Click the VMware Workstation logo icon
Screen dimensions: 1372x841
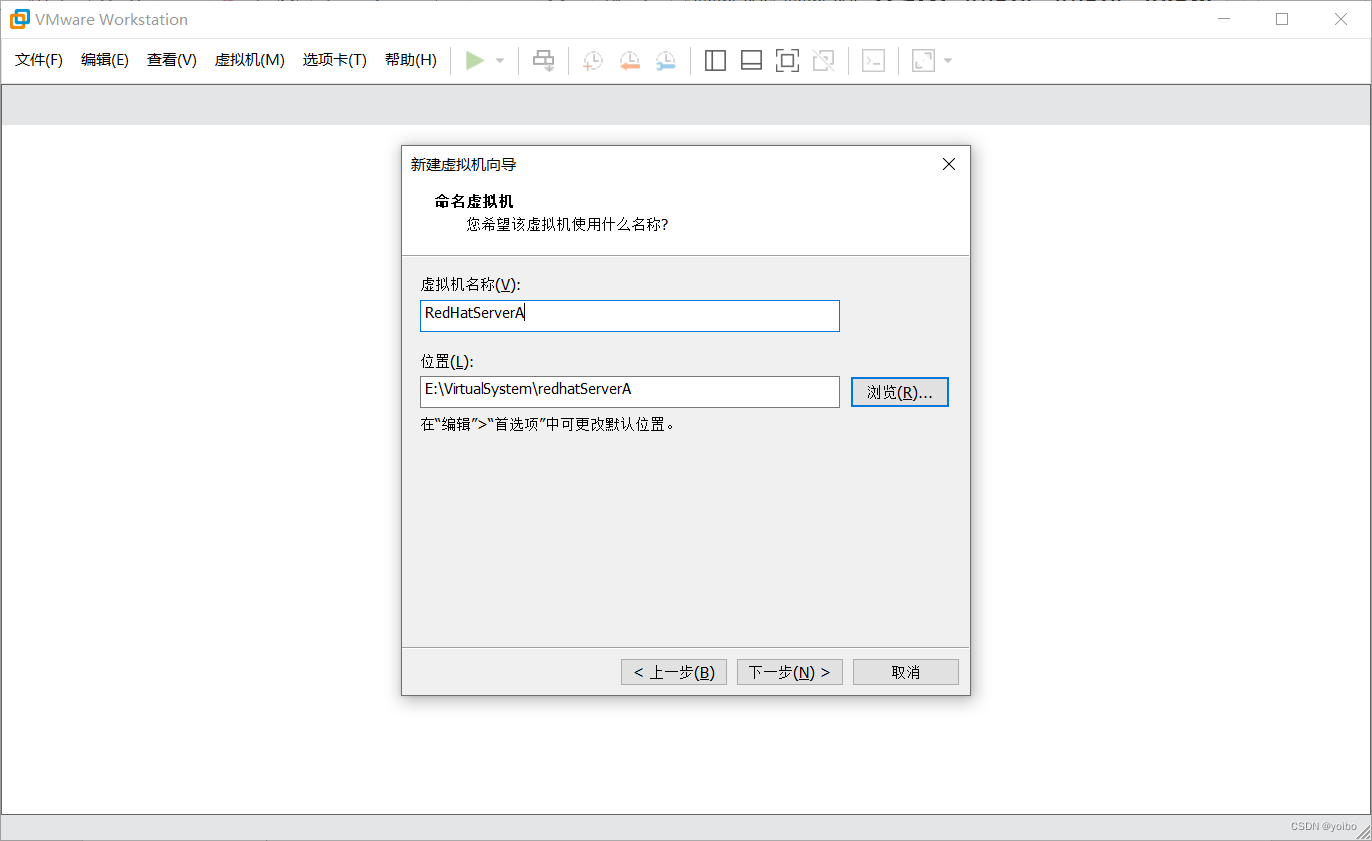point(19,19)
